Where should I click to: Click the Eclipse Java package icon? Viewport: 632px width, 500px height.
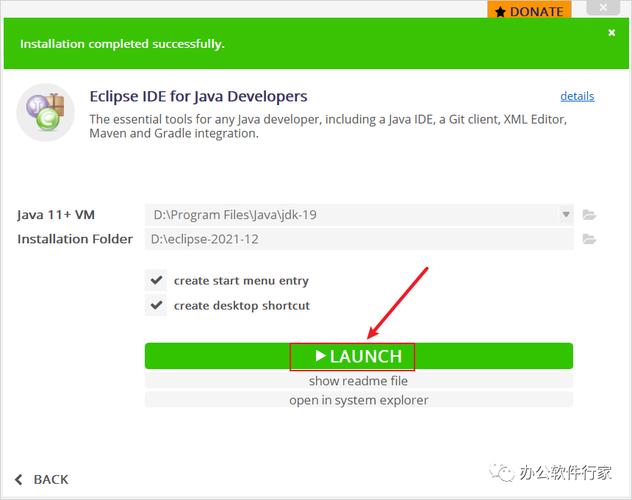tap(45, 112)
